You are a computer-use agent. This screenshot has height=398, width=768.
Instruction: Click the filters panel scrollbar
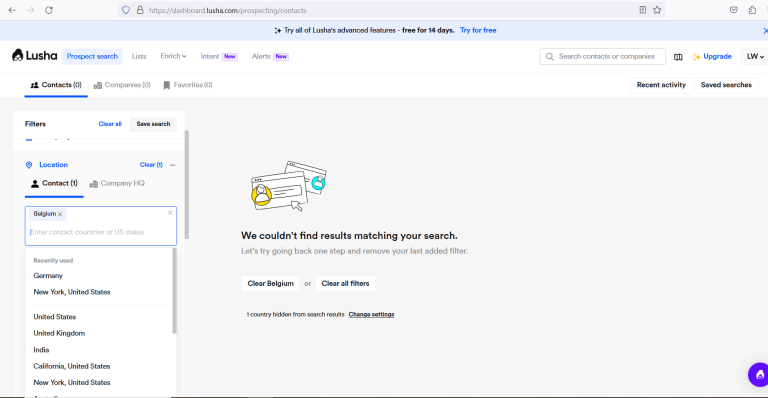187,185
